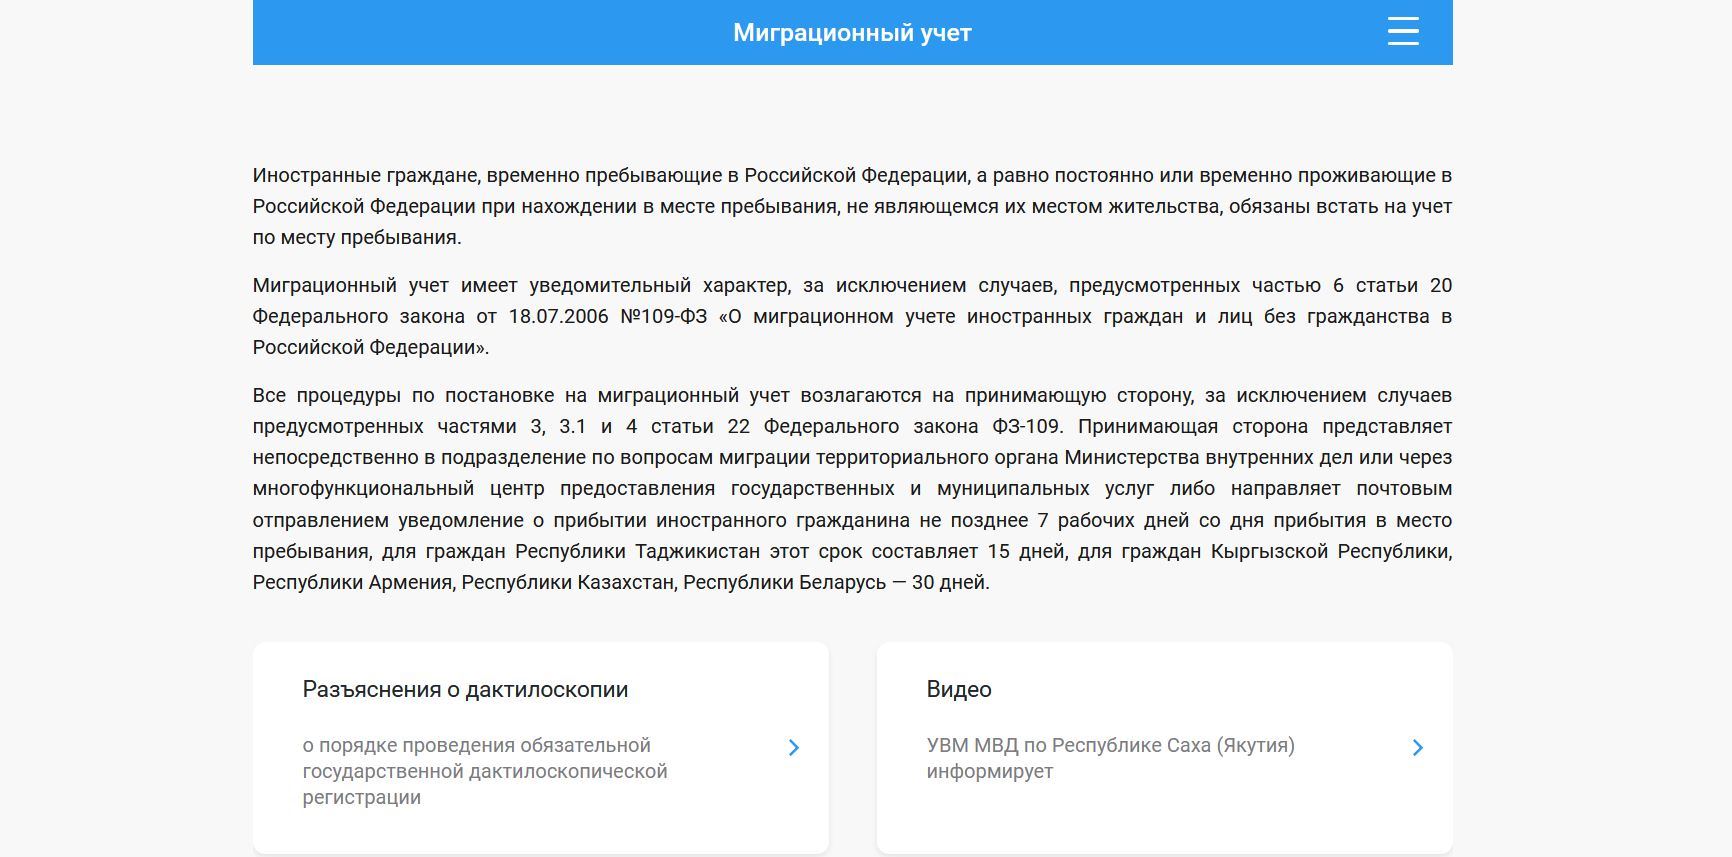Click paragraph starting 'Все процедуры по постановке'

coord(852,488)
